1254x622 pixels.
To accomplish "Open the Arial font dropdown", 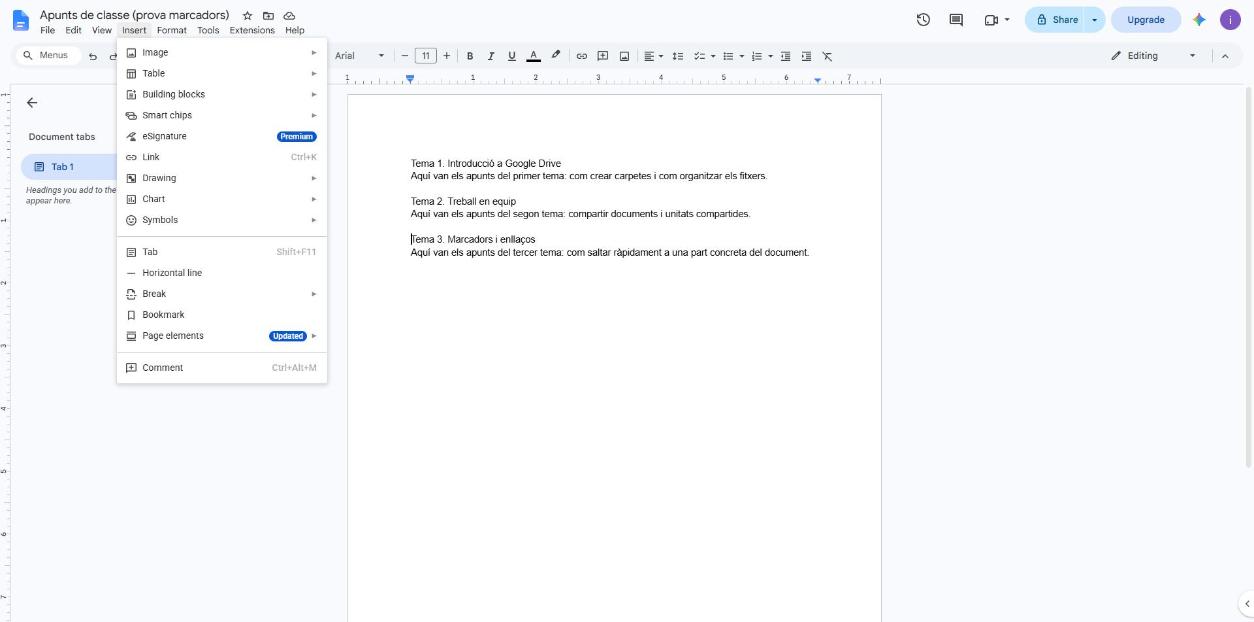I will [360, 56].
